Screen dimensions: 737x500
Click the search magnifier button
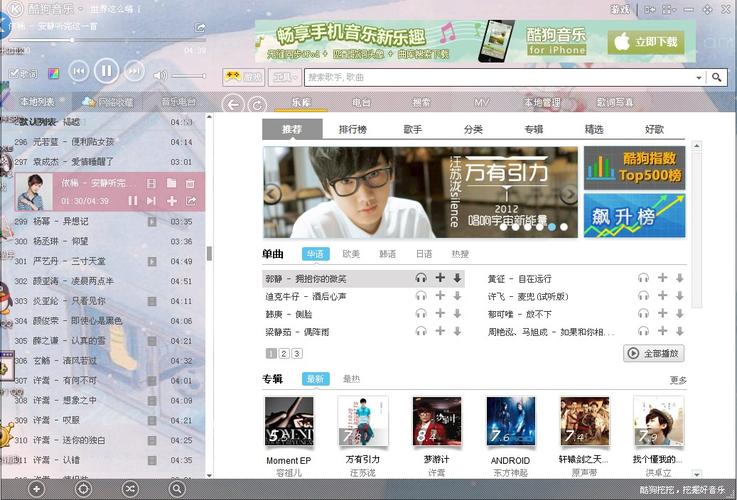[716, 77]
